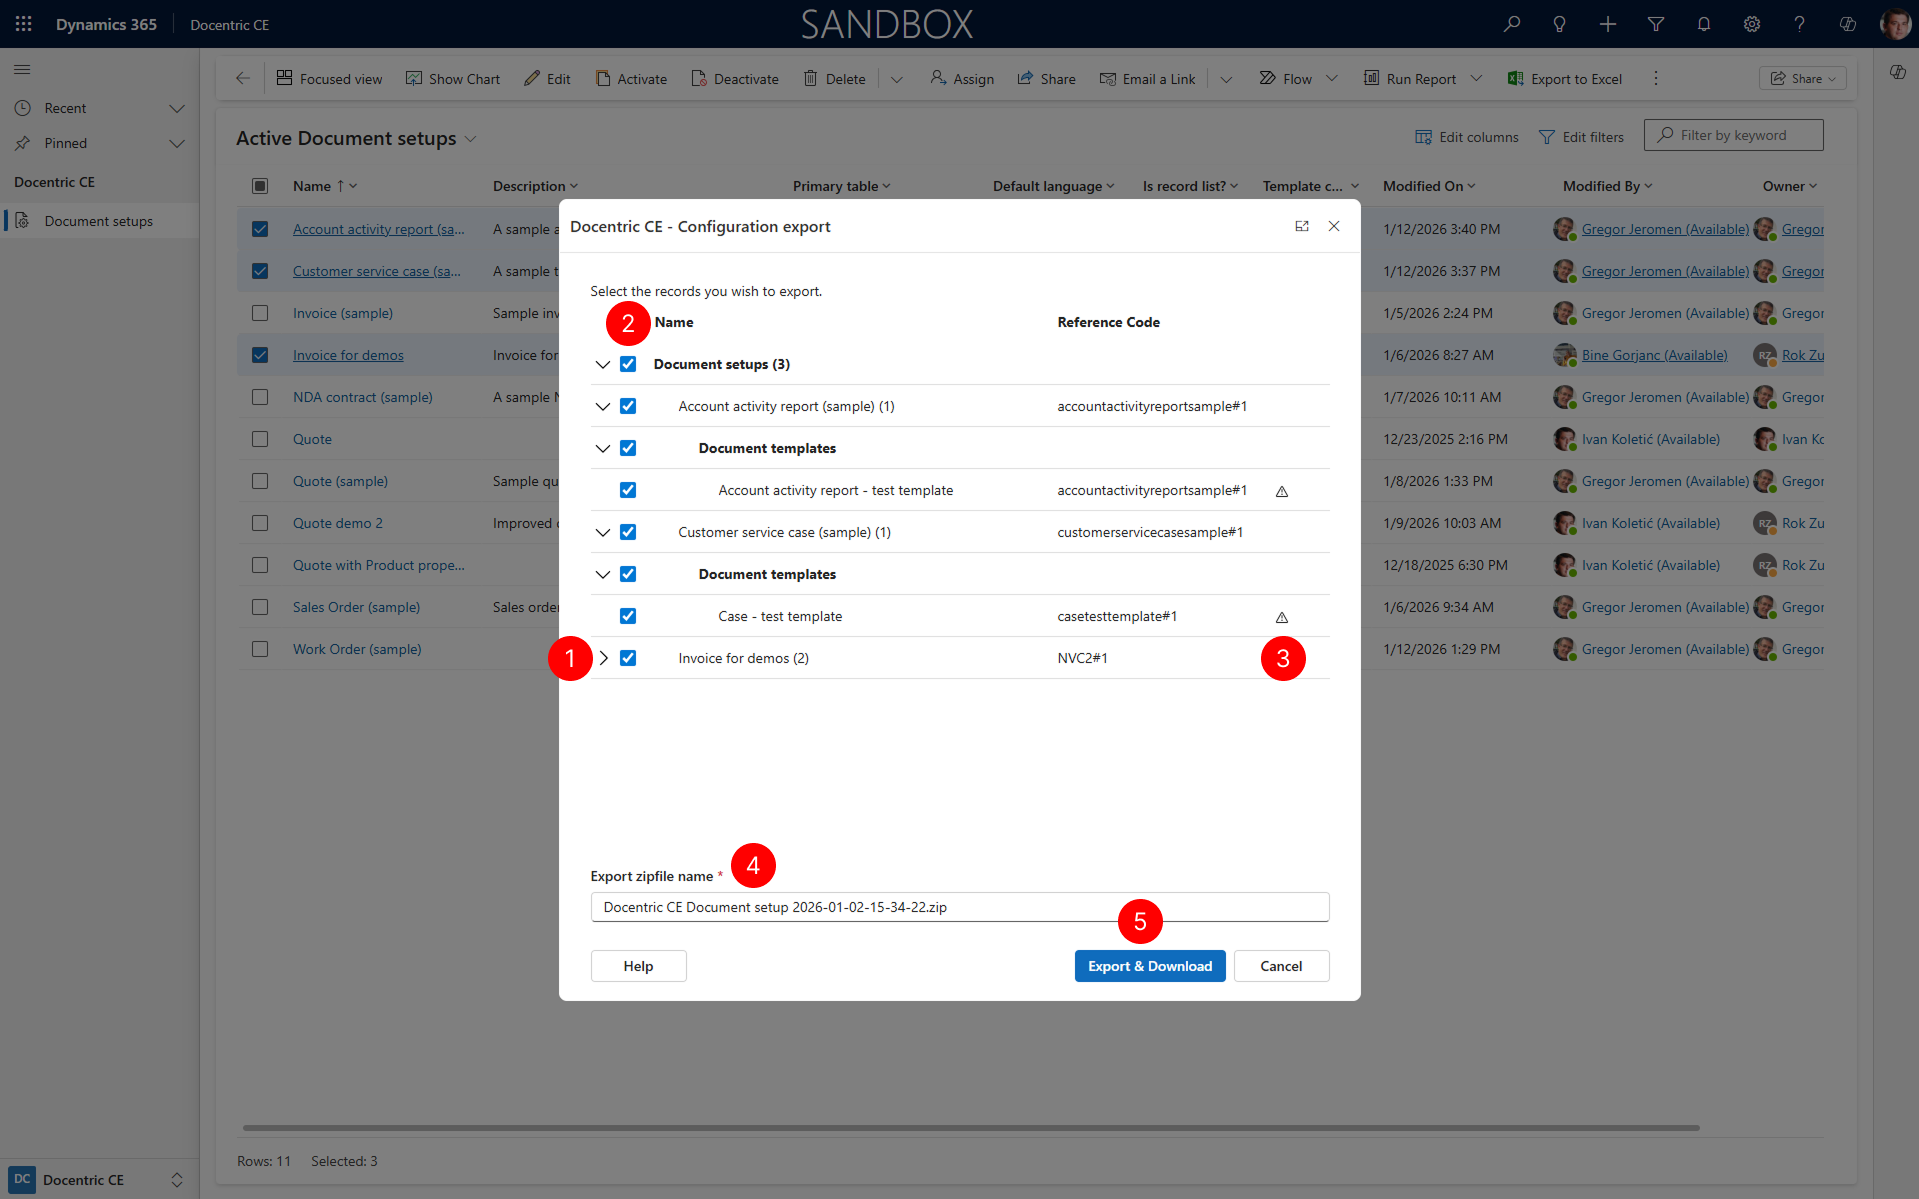This screenshot has height=1199, width=1919.
Task: Click the Cancel button in dialog
Action: pyautogui.click(x=1281, y=966)
